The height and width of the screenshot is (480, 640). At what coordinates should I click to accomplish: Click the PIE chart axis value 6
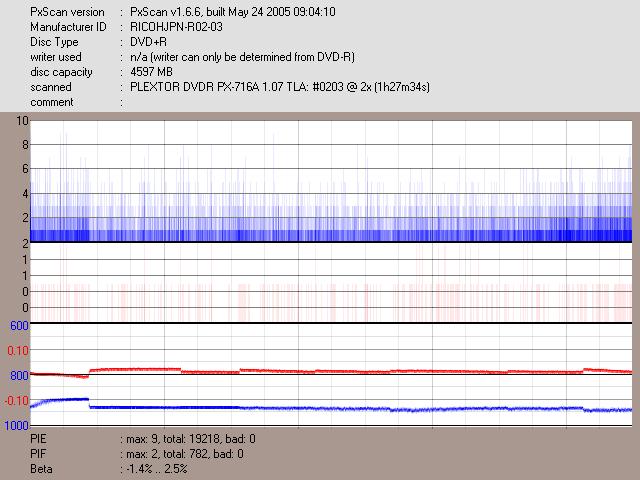tap(25, 169)
